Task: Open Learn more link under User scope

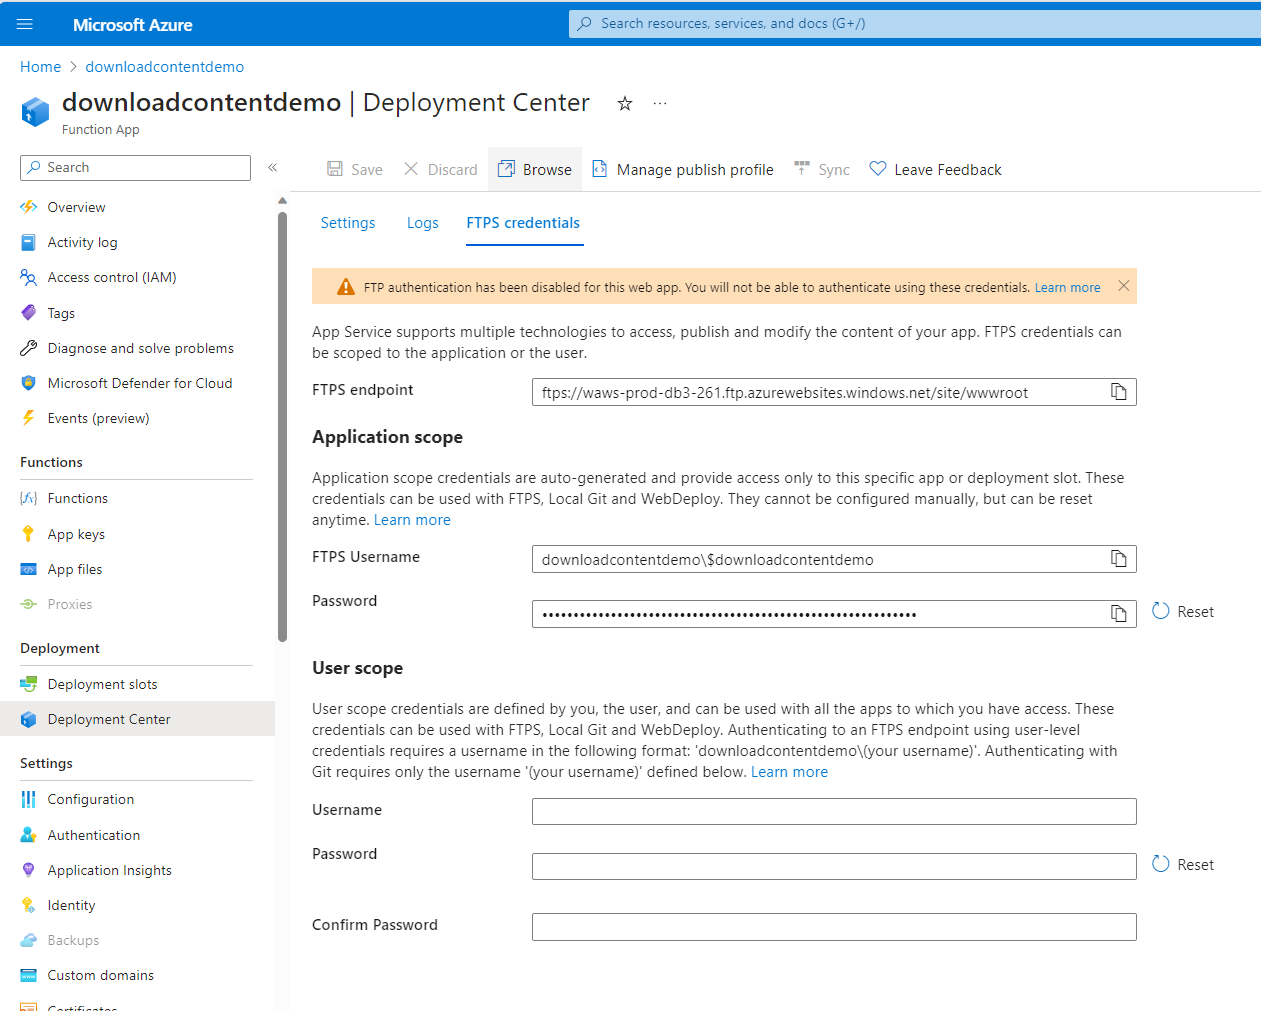Action: 789,772
